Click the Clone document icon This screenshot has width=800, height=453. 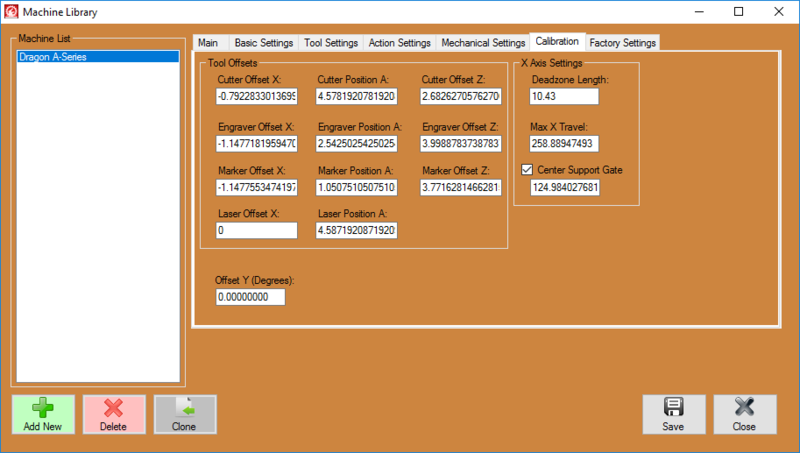[x=185, y=408]
